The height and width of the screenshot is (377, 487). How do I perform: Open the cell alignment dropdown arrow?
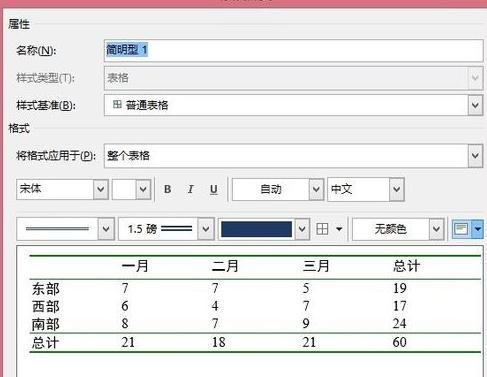tap(478, 229)
